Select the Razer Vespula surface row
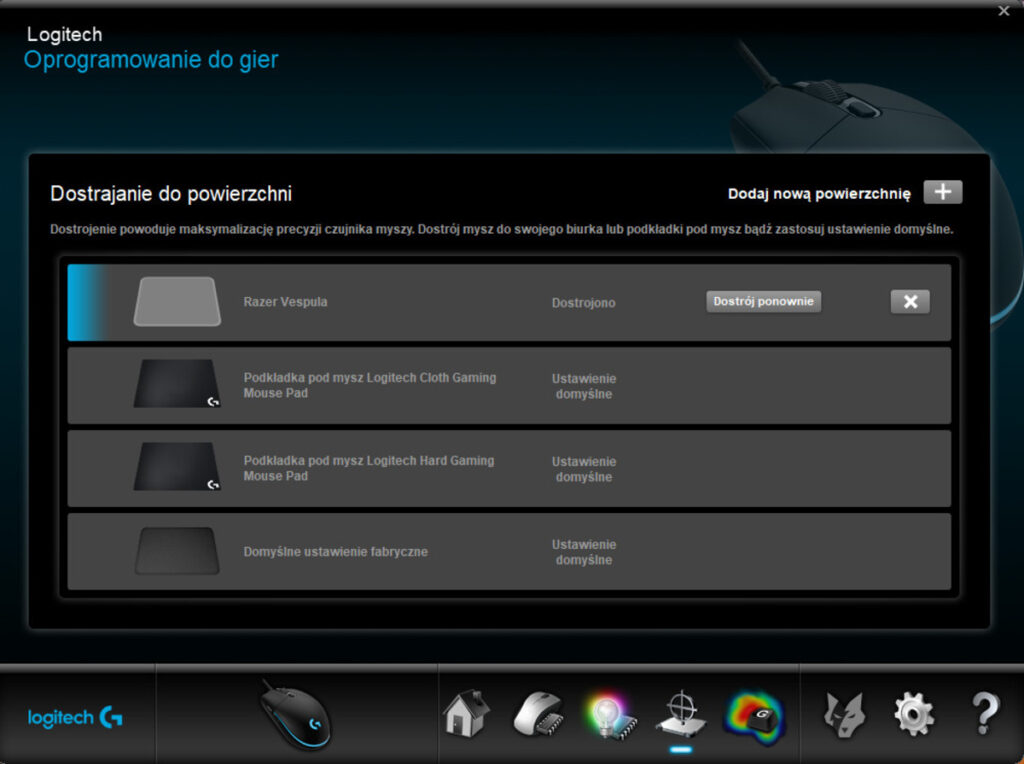Screen dimensions: 1024x764 coord(509,302)
